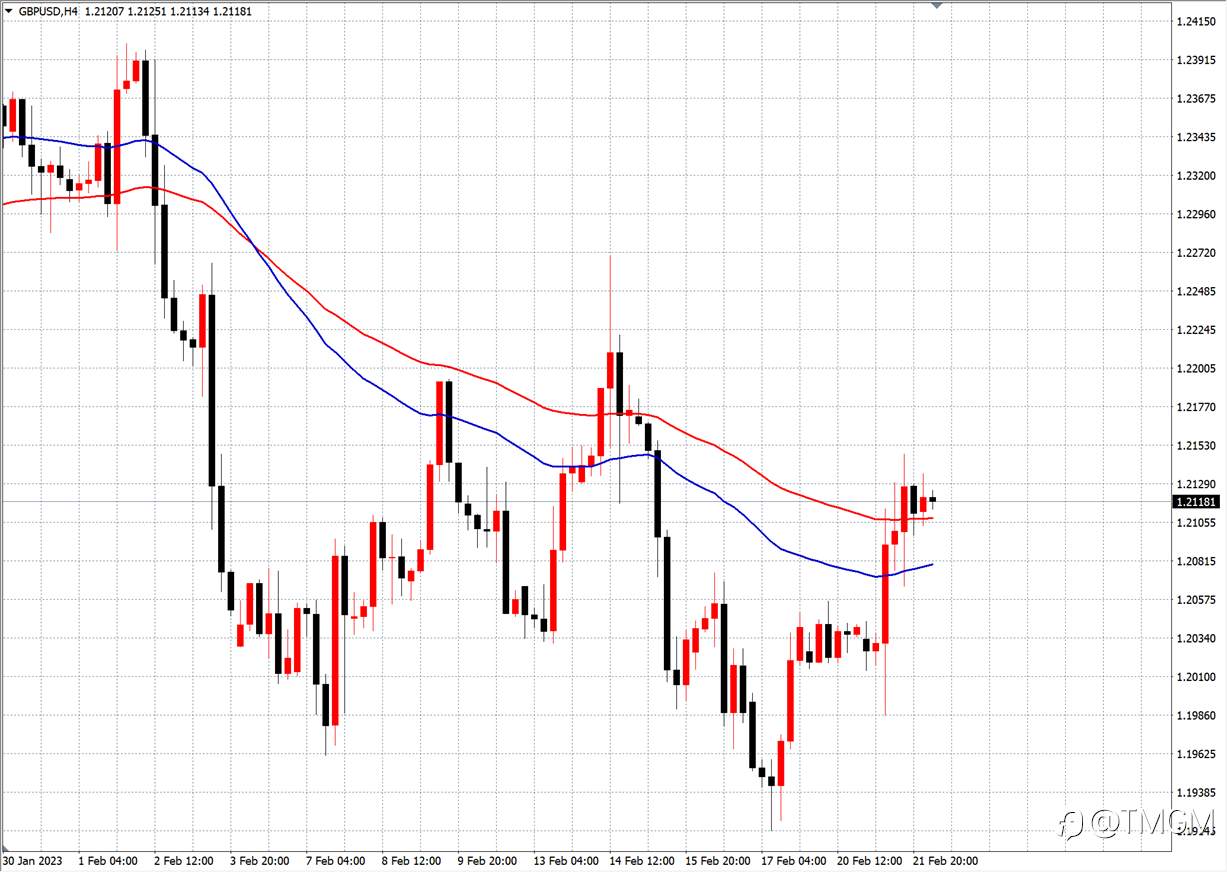1227x872 pixels.
Task: Click the 1.23200 price axis label
Action: pyautogui.click(x=1196, y=176)
